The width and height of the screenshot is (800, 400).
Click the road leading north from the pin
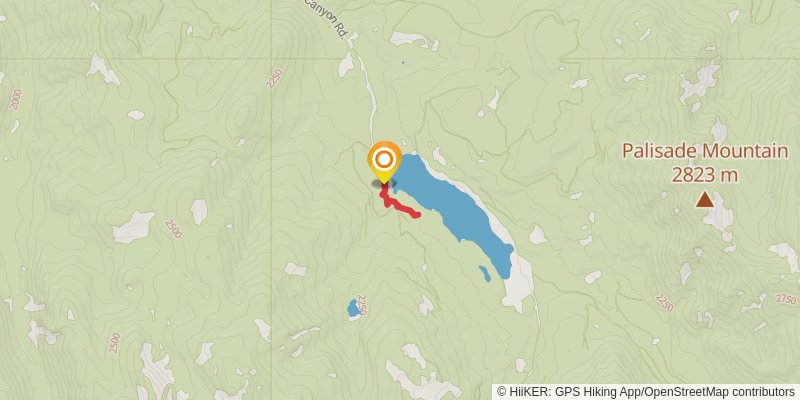(366, 94)
